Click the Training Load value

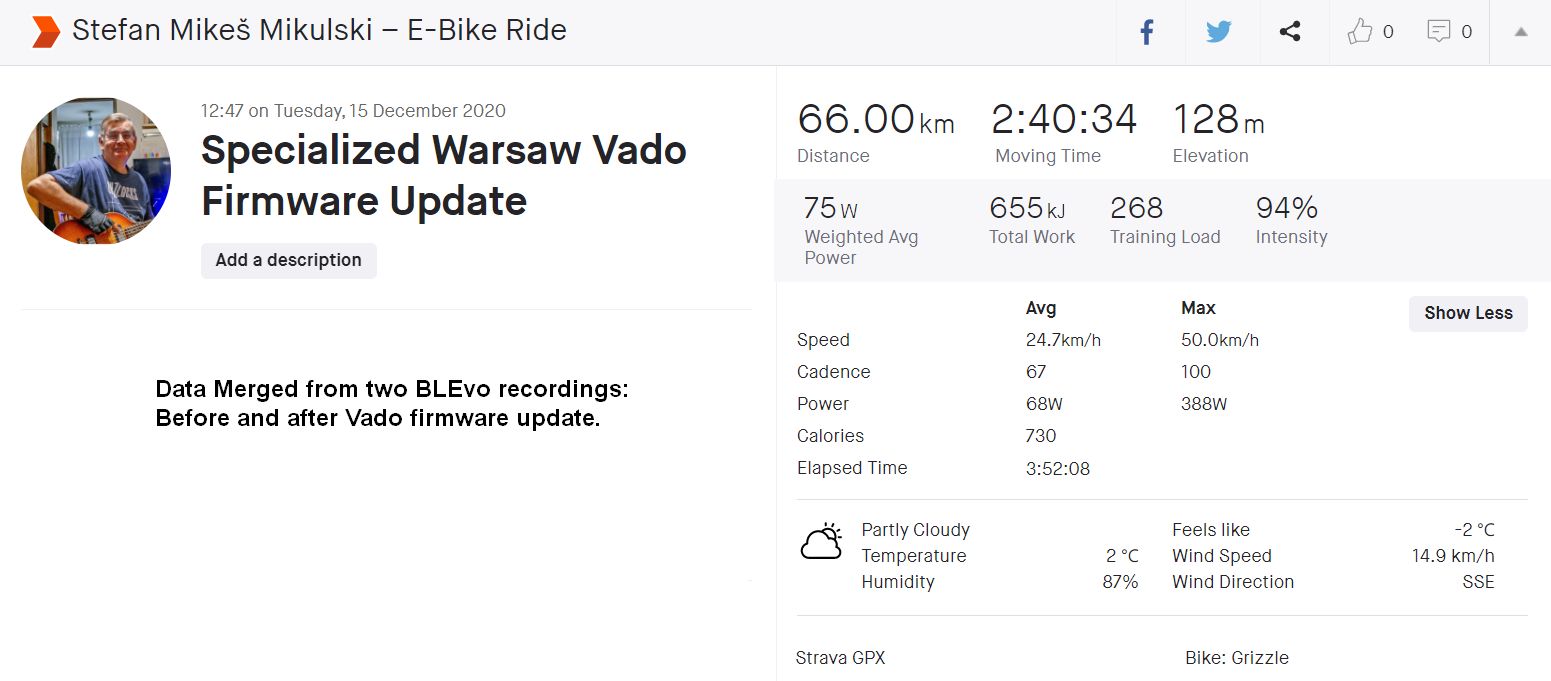click(1136, 208)
